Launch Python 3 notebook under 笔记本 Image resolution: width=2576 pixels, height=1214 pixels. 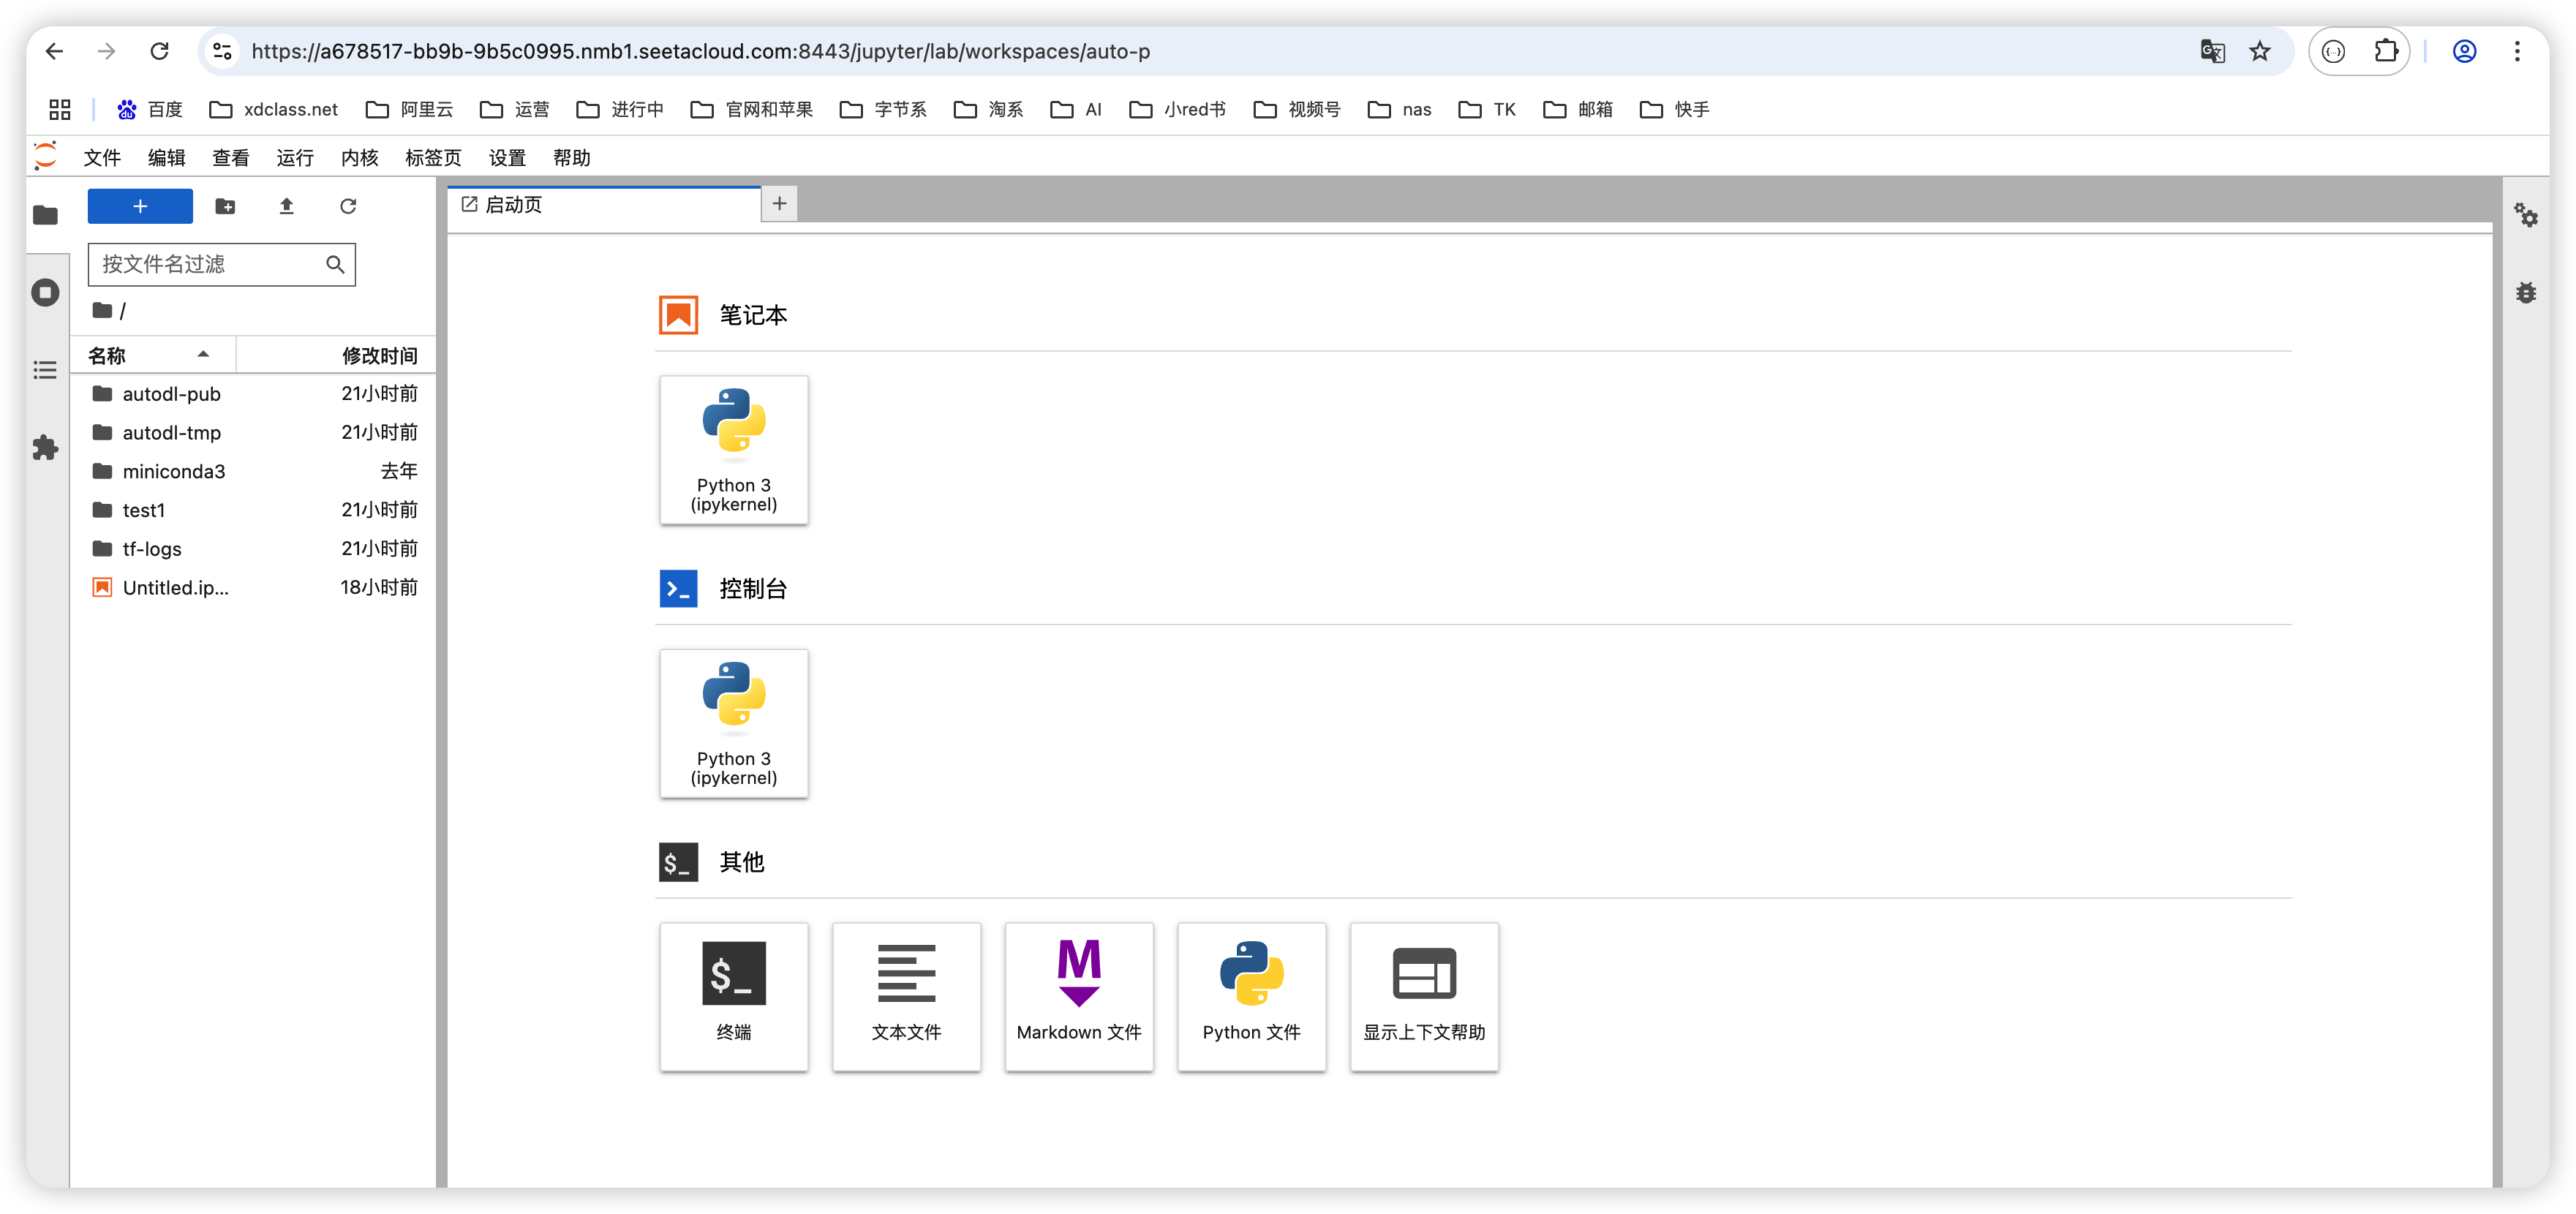click(733, 449)
